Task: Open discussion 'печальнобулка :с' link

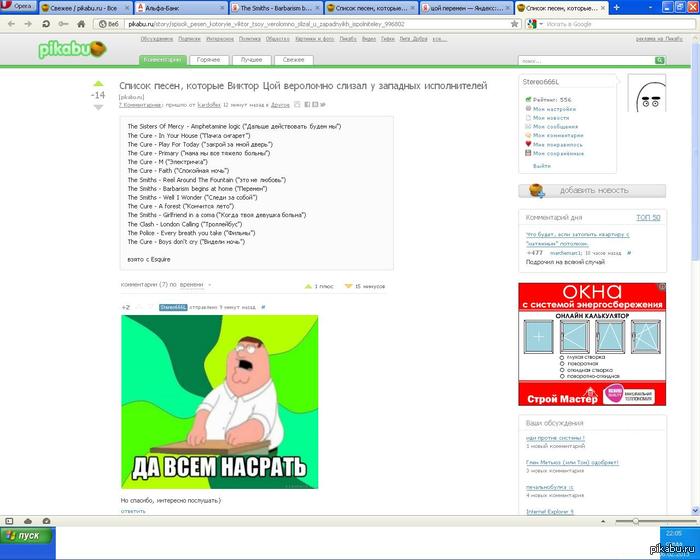Action: pos(550,487)
